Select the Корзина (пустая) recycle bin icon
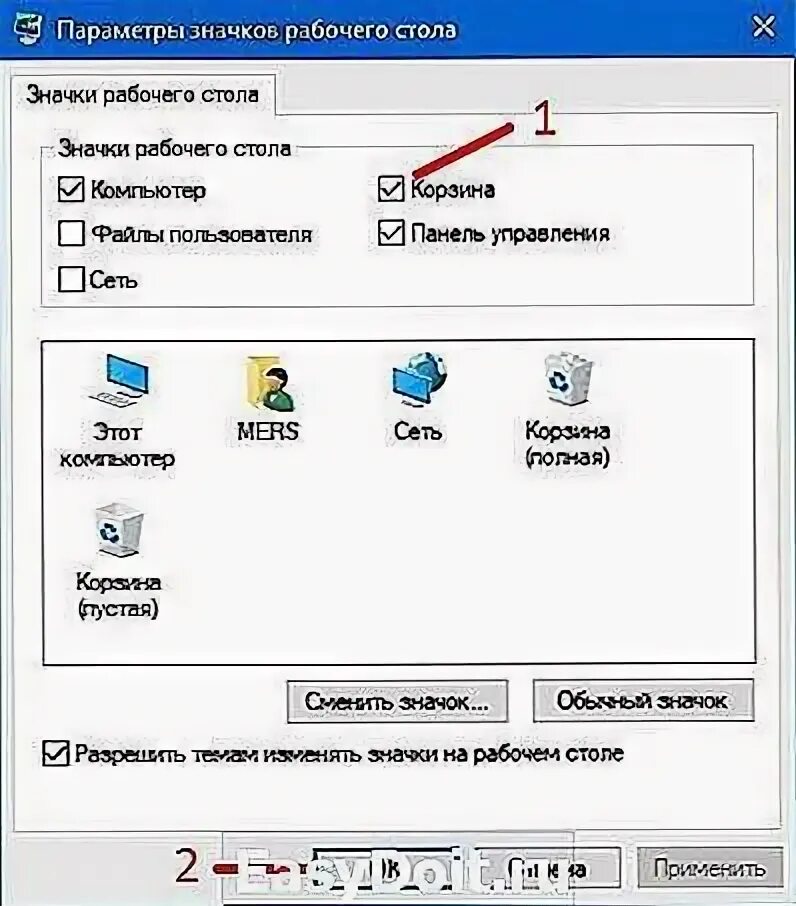The image size is (796, 906). click(118, 562)
